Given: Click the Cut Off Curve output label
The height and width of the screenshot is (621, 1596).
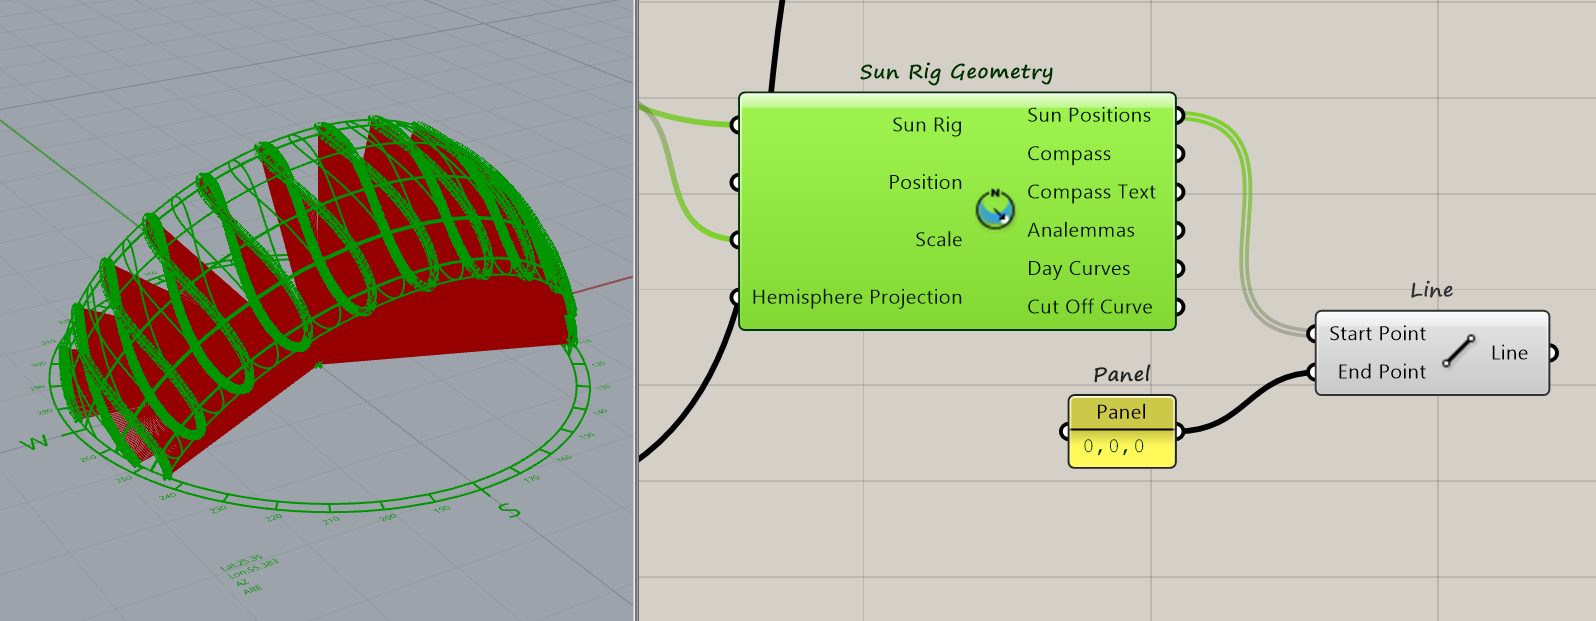Looking at the screenshot, I should pyautogui.click(x=1089, y=307).
